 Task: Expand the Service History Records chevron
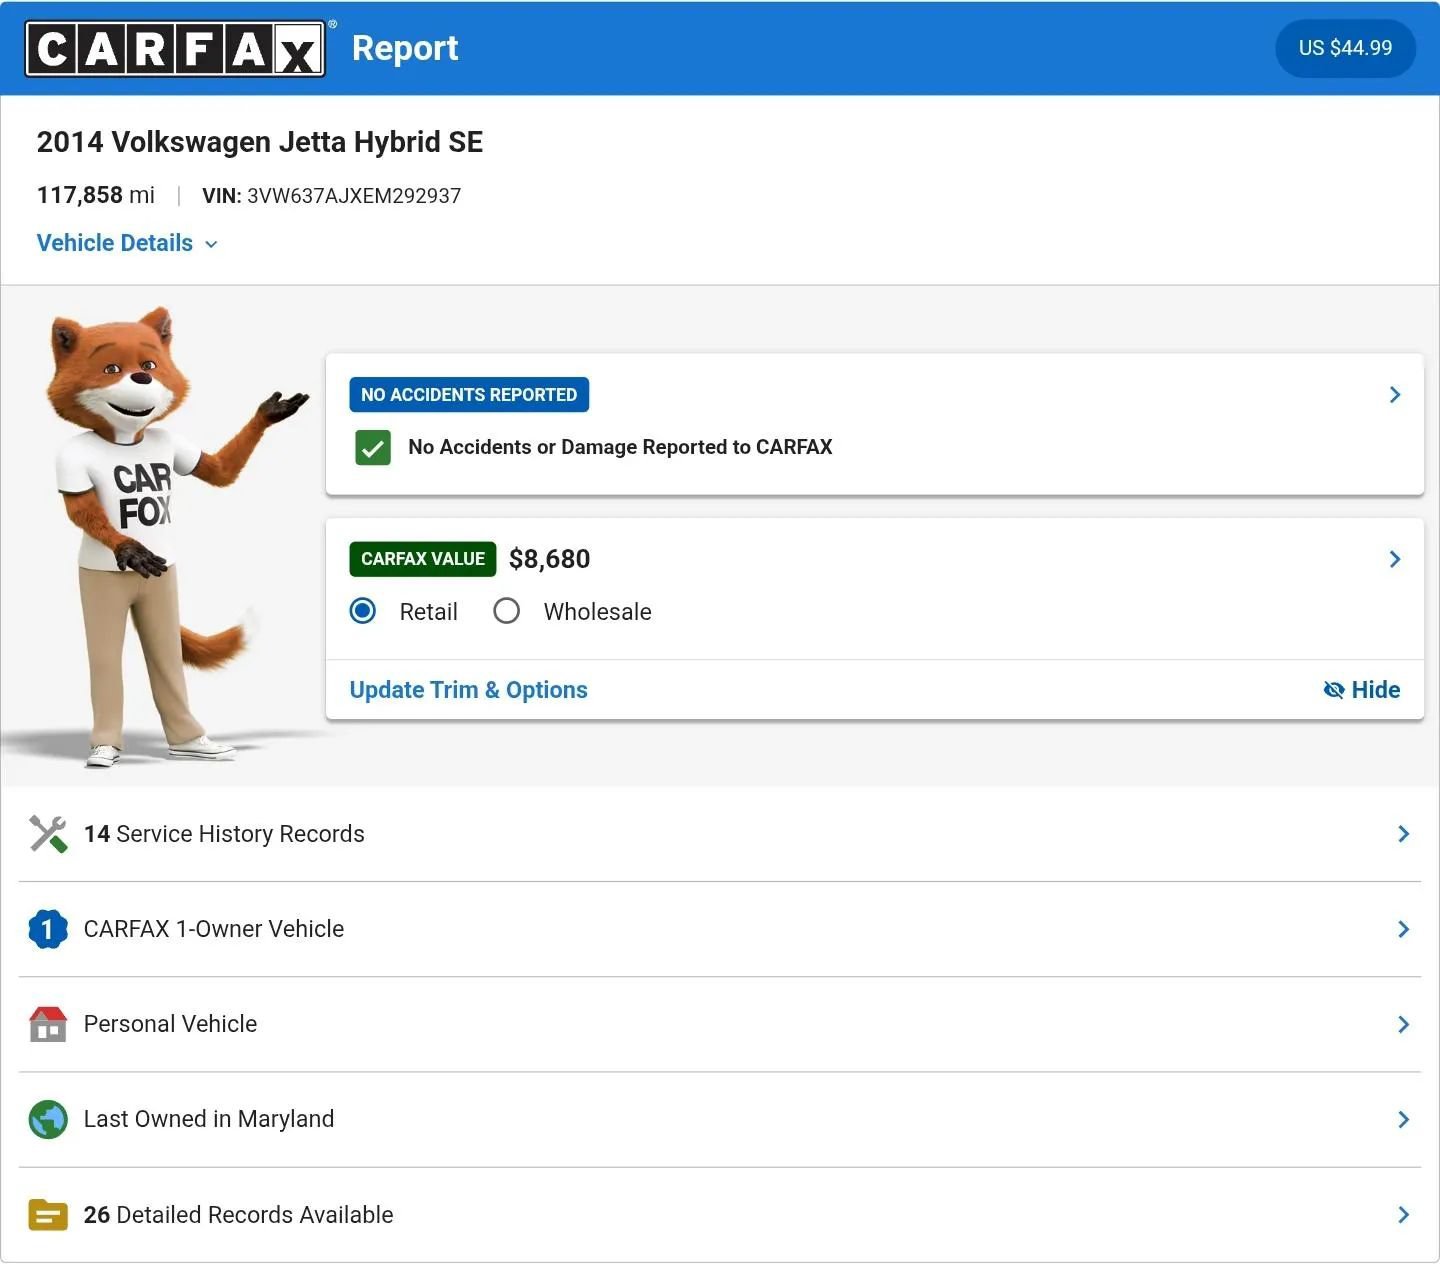1403,834
